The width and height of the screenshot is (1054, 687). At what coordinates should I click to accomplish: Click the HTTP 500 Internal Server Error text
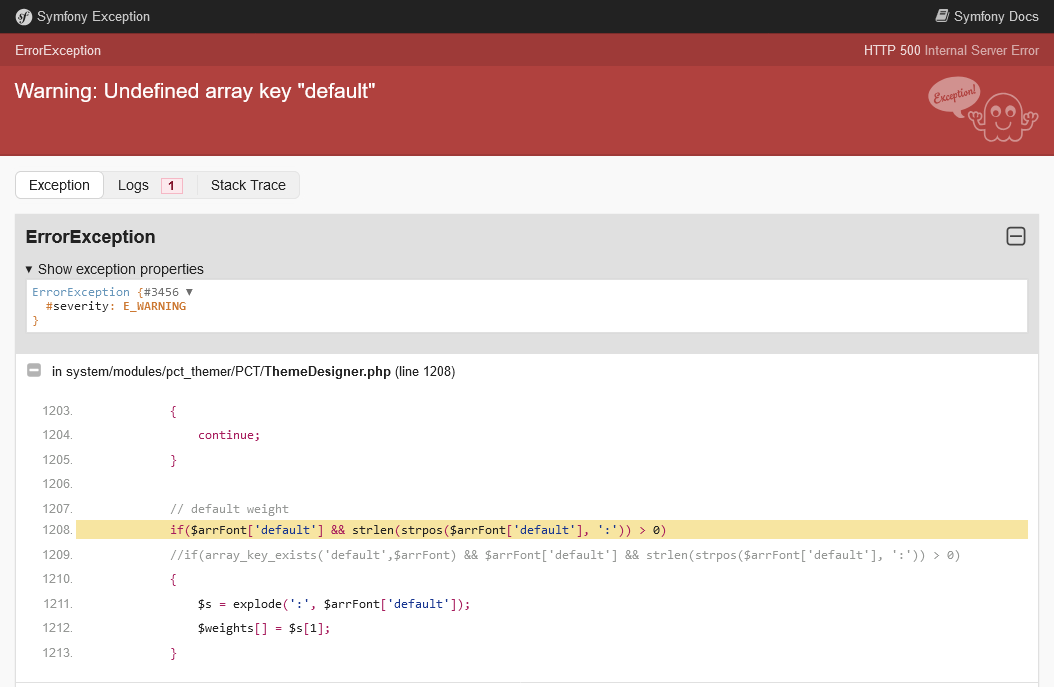tap(951, 50)
